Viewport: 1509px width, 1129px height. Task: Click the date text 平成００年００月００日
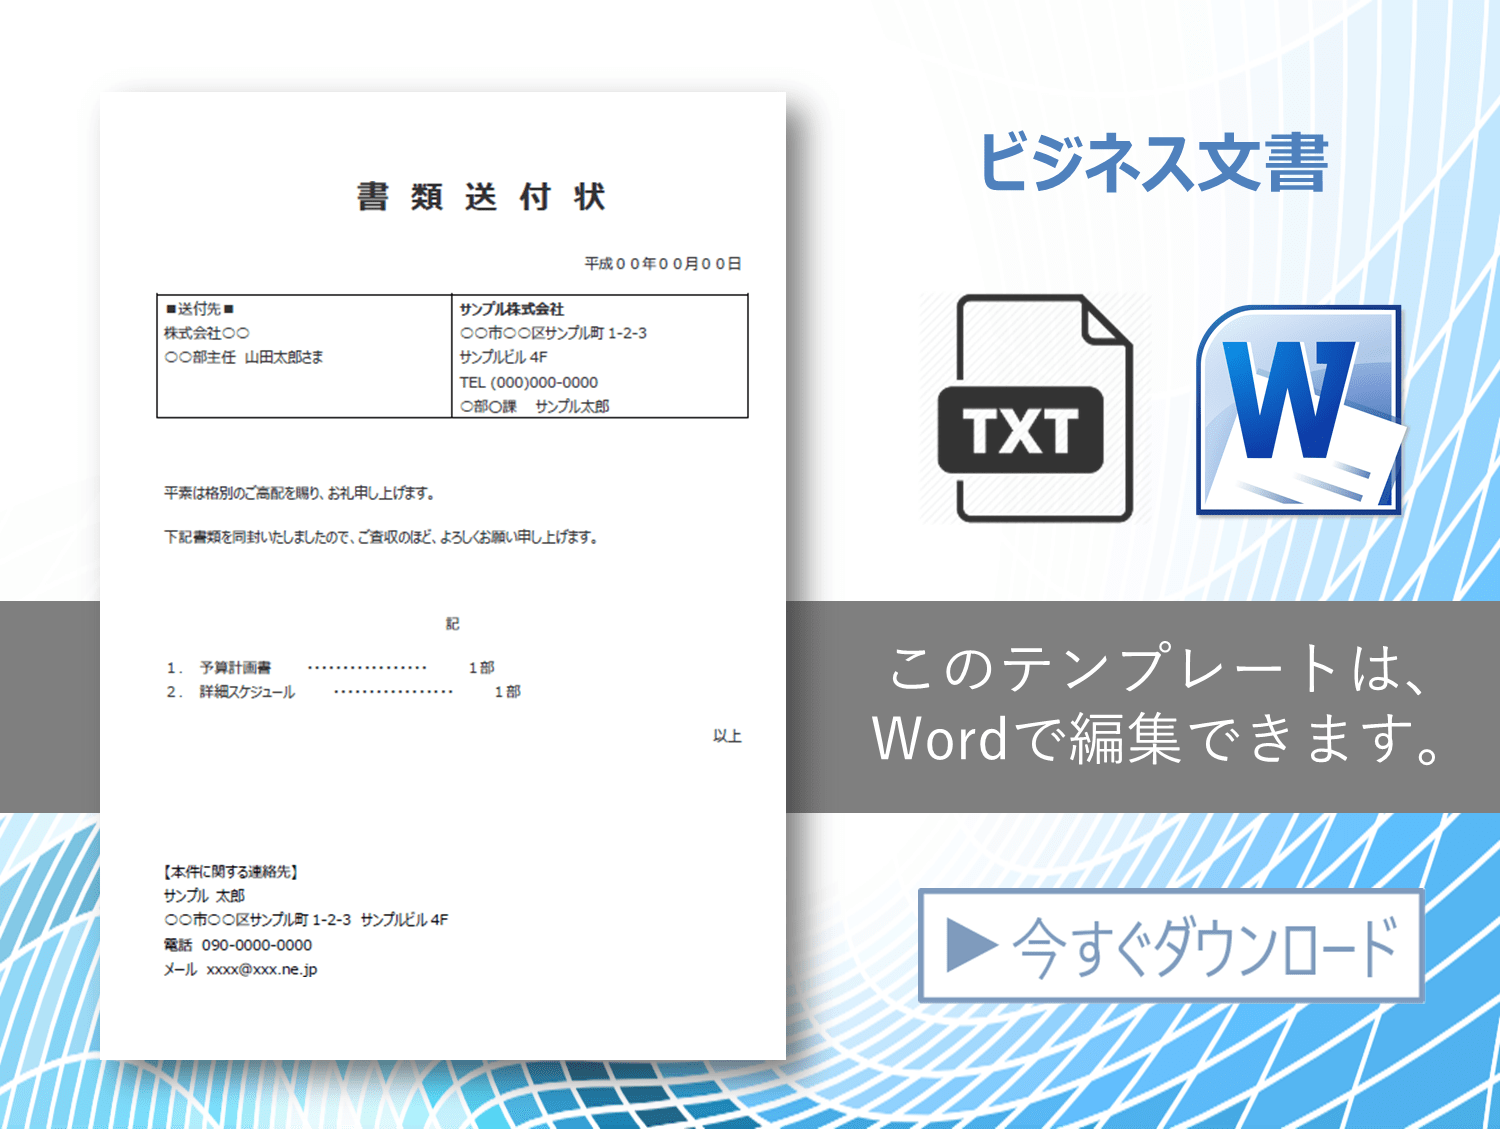click(663, 263)
